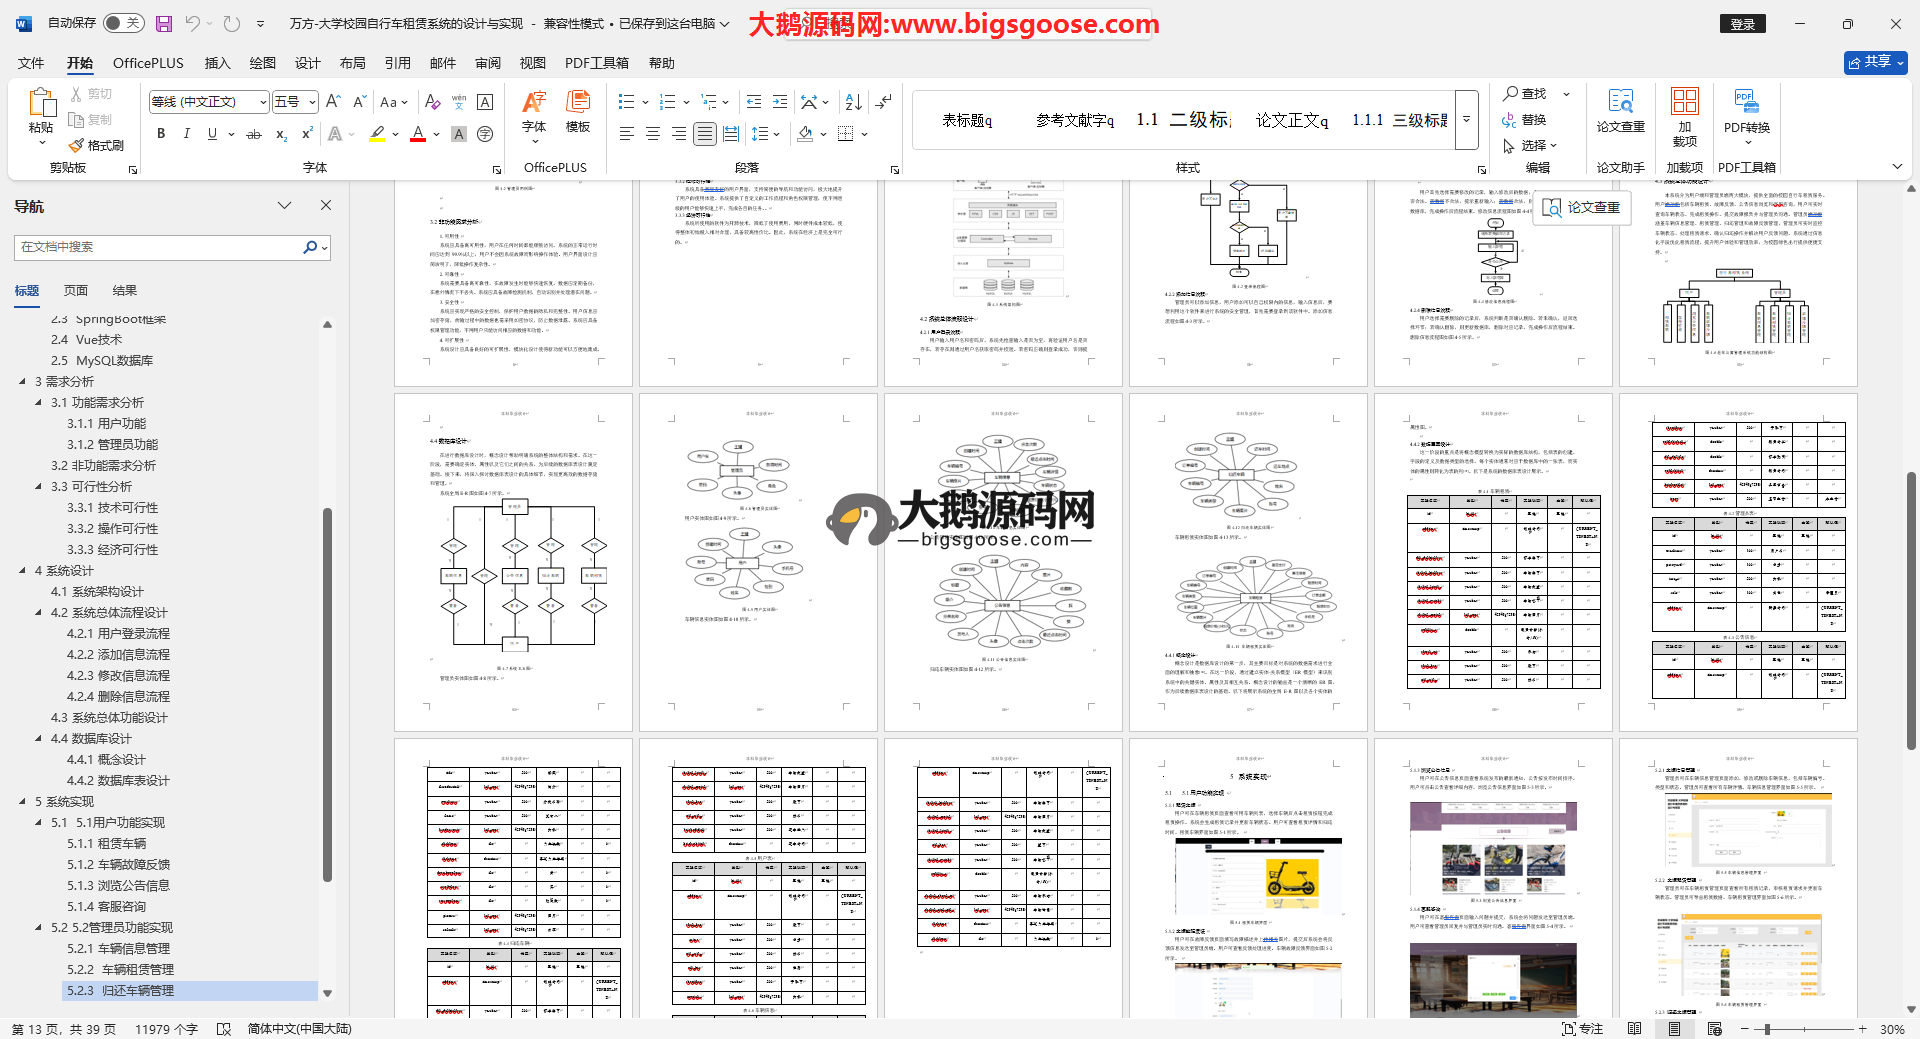Click the 共享 share button

click(1875, 62)
